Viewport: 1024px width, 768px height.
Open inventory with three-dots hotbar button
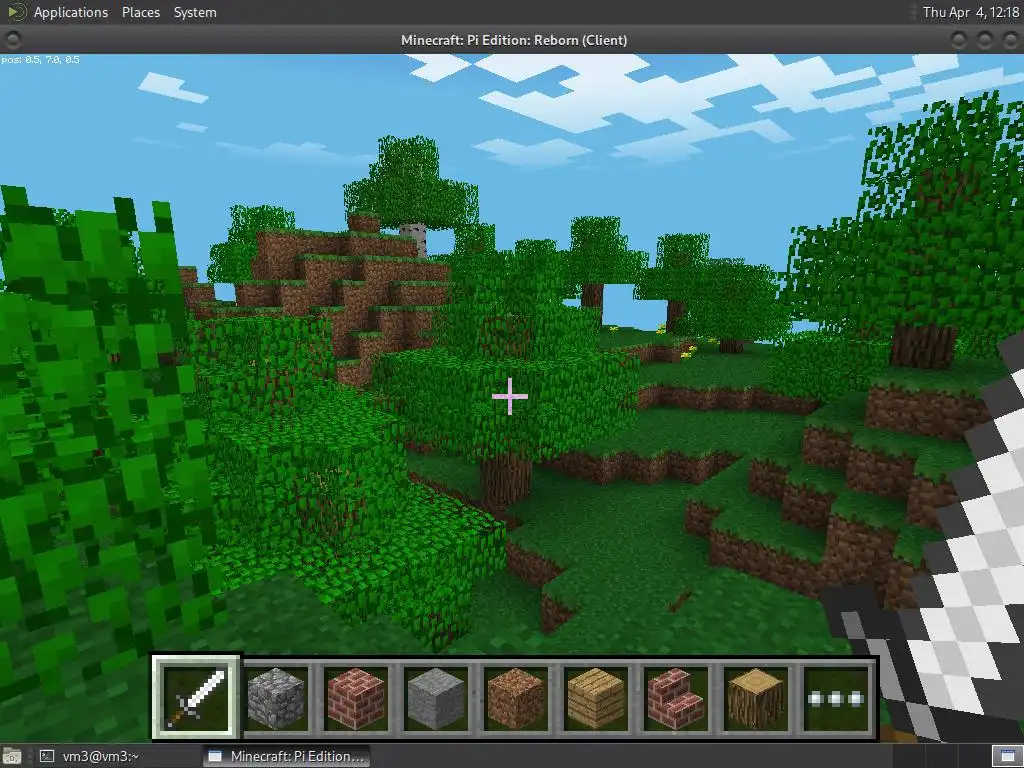coord(835,698)
